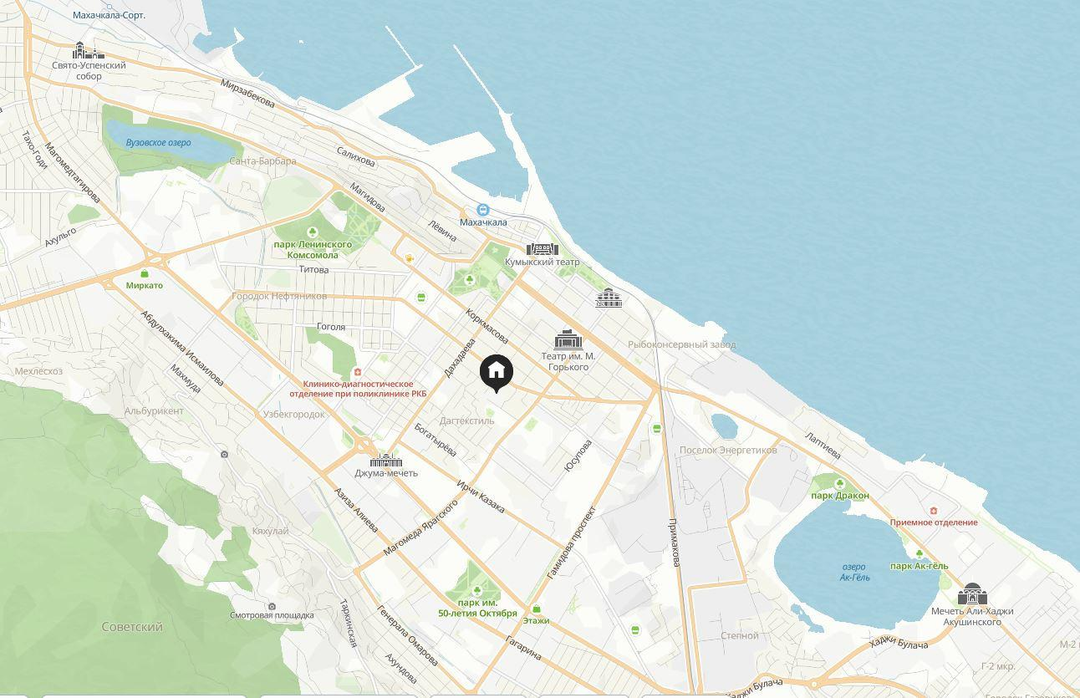This screenshot has width=1080, height=698.
Task: Click the Миркато shopping icon
Action: click(145, 274)
